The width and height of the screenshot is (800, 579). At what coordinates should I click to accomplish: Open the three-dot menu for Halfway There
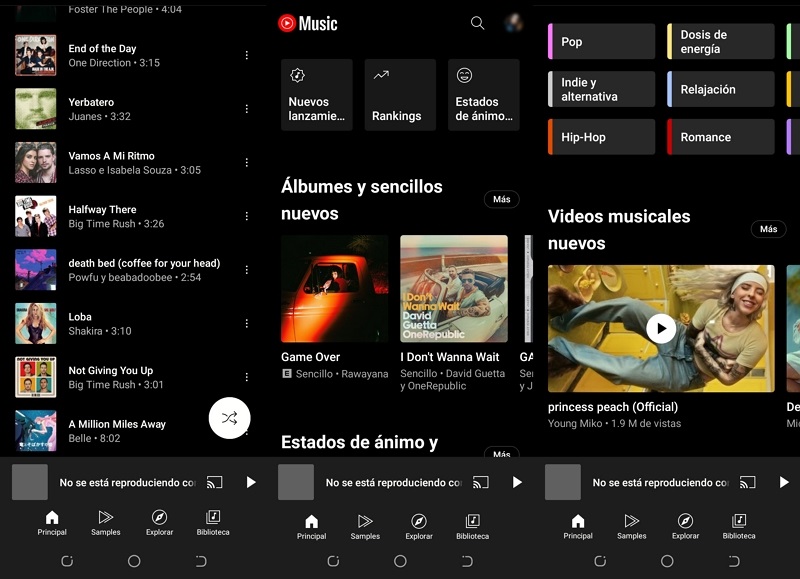245,216
